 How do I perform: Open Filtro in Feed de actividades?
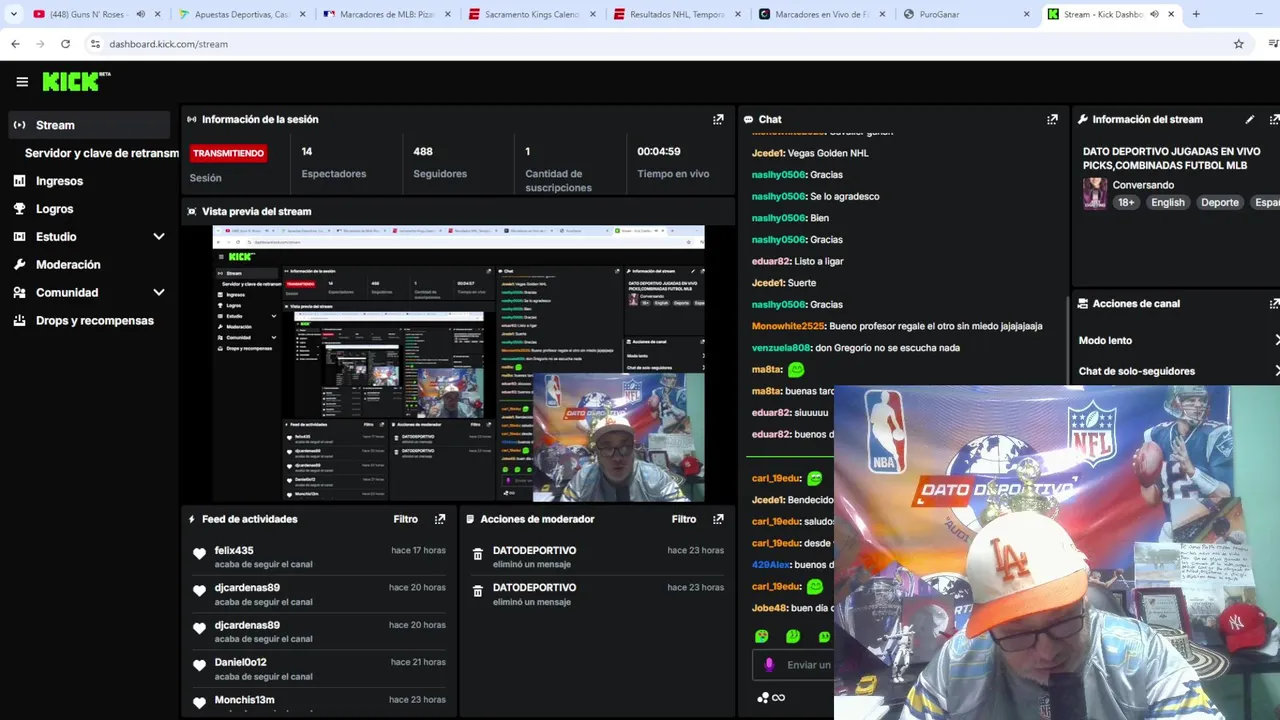point(405,519)
